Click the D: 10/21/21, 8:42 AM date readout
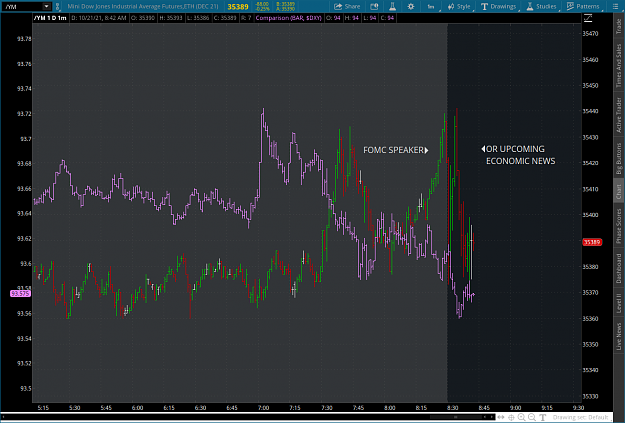This screenshot has height=423, width=625. tap(99, 18)
